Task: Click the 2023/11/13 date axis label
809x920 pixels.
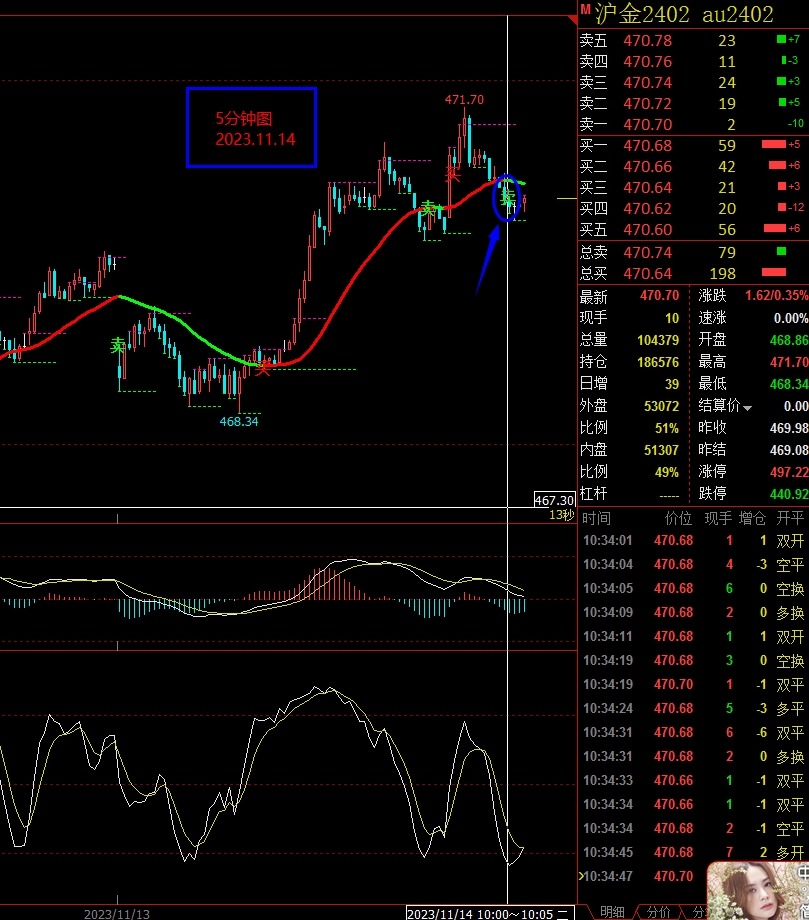Action: pos(117,914)
